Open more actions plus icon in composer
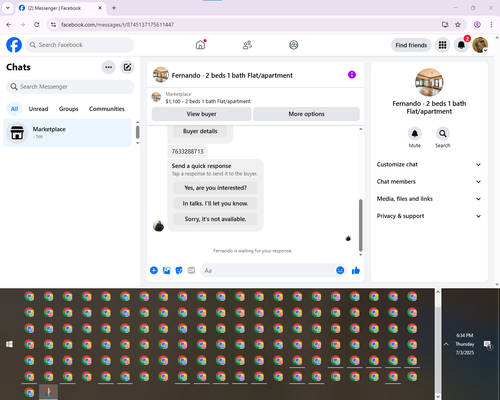 [154, 270]
